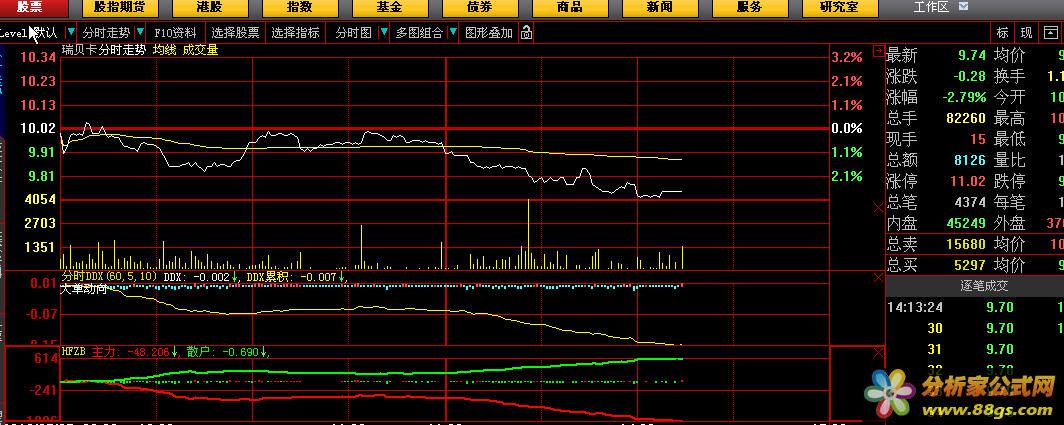Click the panel toggle icon right of 现
Image resolution: width=1064 pixels, height=425 pixels.
click(x=1050, y=33)
